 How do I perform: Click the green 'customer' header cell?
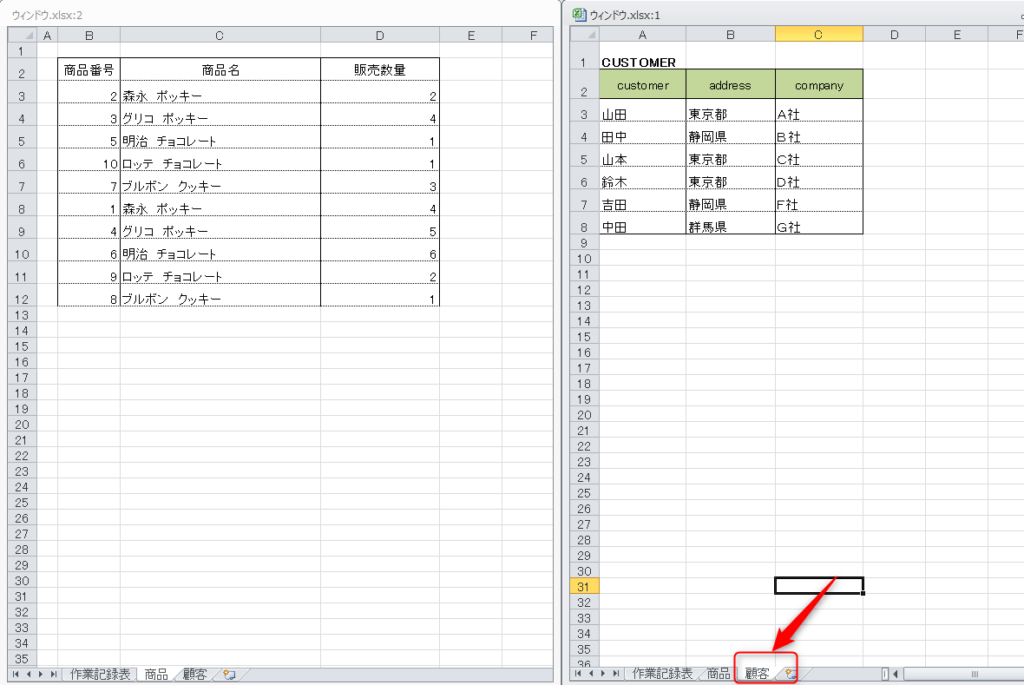click(x=642, y=86)
